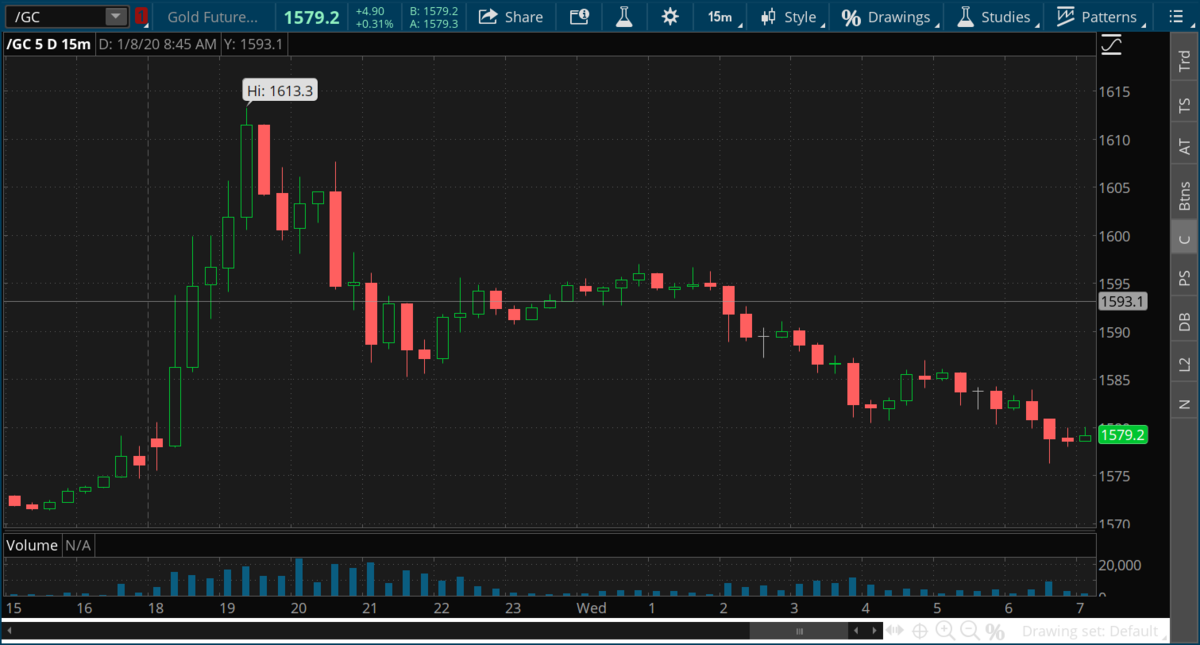1200x645 pixels.
Task: Open the chart alert/news icon
Action: (x=579, y=17)
